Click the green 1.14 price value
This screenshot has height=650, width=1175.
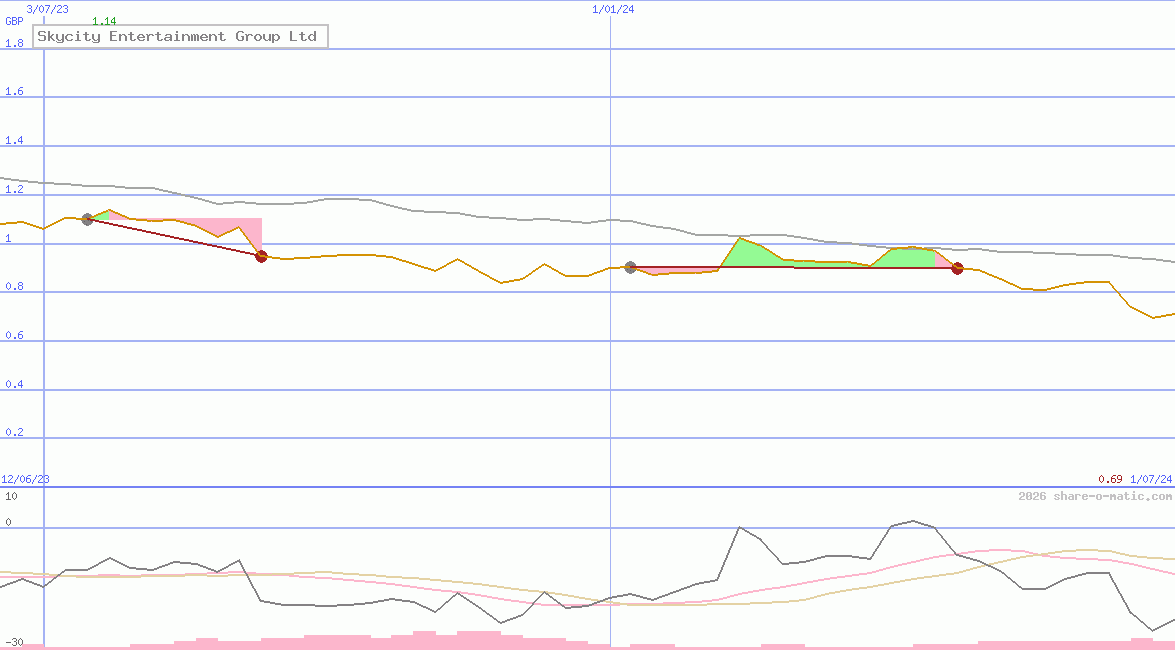pyautogui.click(x=104, y=21)
